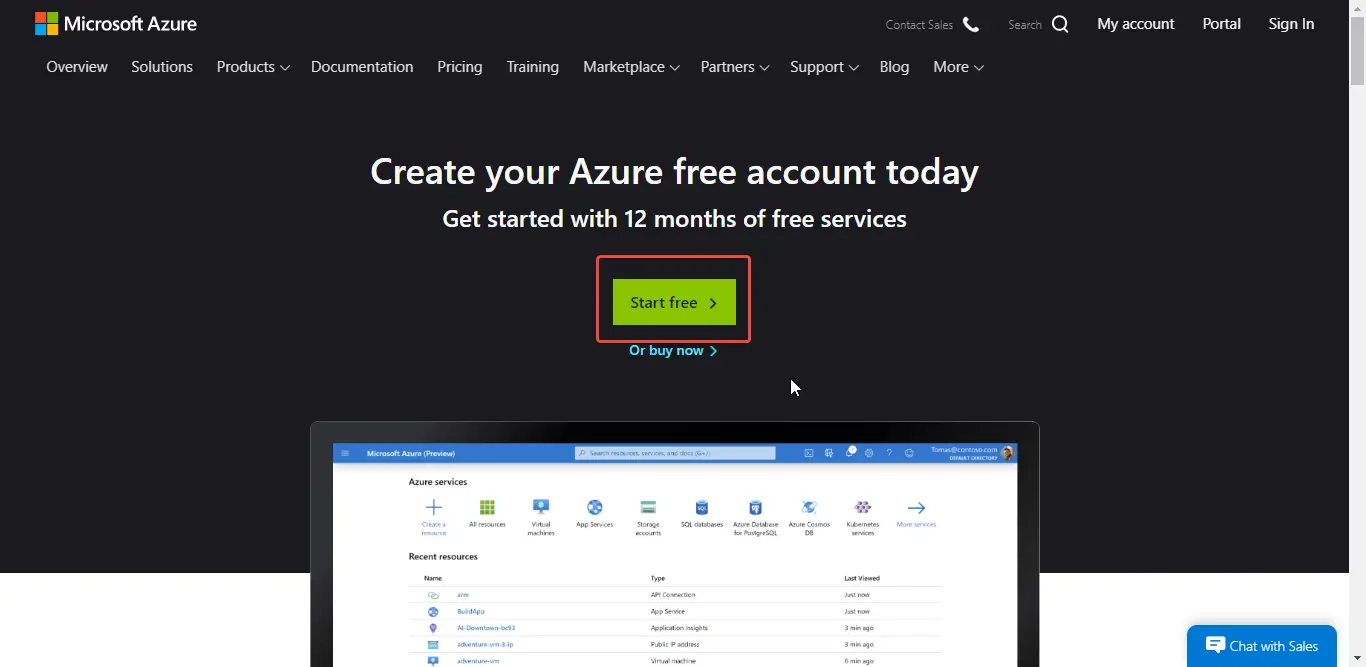The width and height of the screenshot is (1366, 667).
Task: Click the portal preview search box
Action: point(675,453)
